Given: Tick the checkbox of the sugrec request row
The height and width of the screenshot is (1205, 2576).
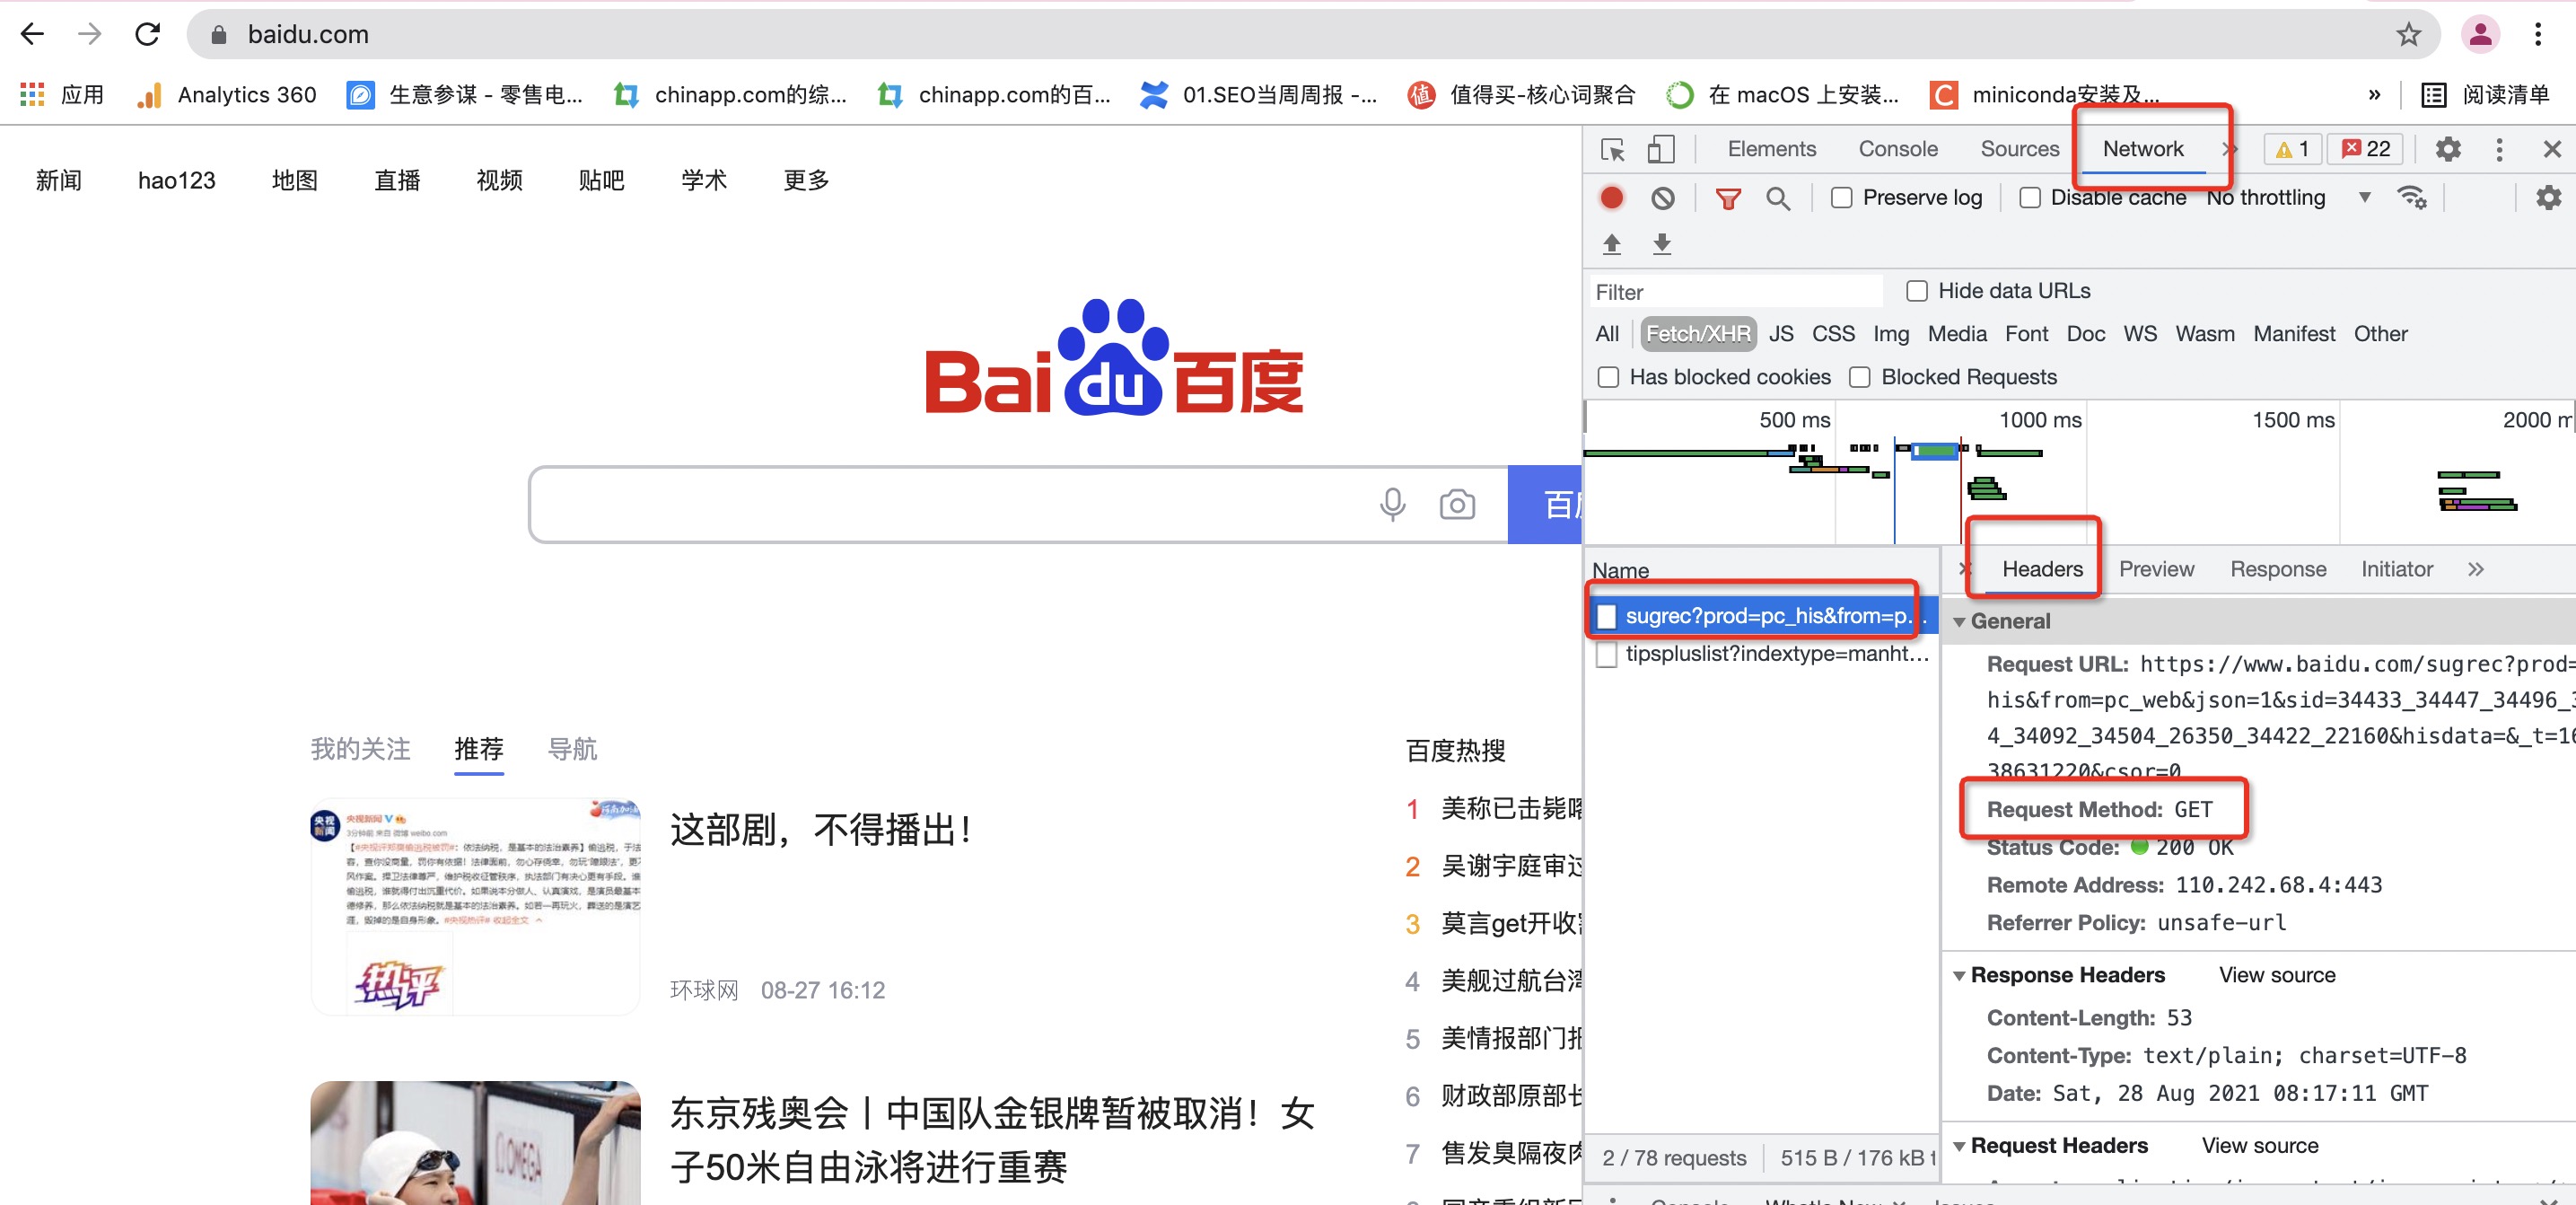Looking at the screenshot, I should click(1606, 616).
